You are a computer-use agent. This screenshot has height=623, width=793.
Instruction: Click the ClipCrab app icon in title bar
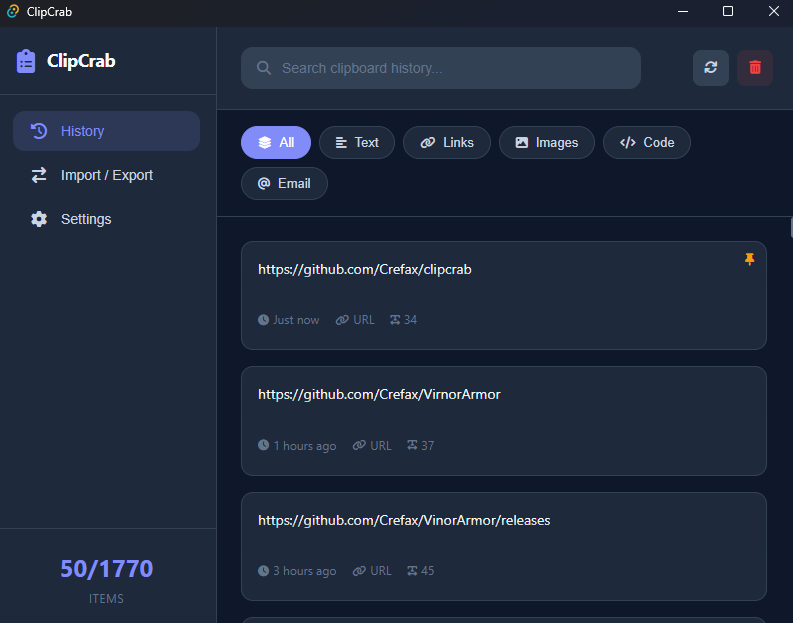(13, 11)
